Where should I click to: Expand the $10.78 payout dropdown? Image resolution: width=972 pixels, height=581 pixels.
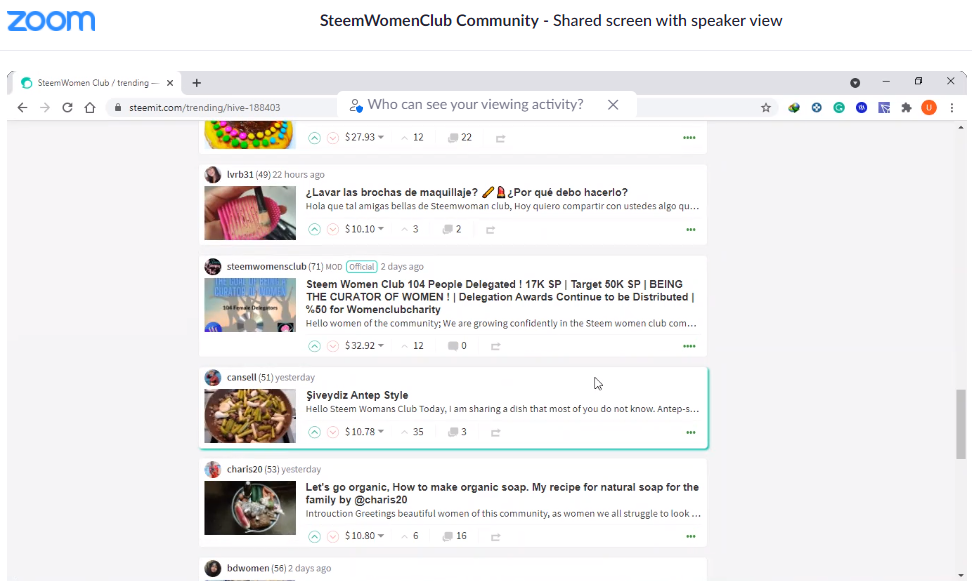364,432
